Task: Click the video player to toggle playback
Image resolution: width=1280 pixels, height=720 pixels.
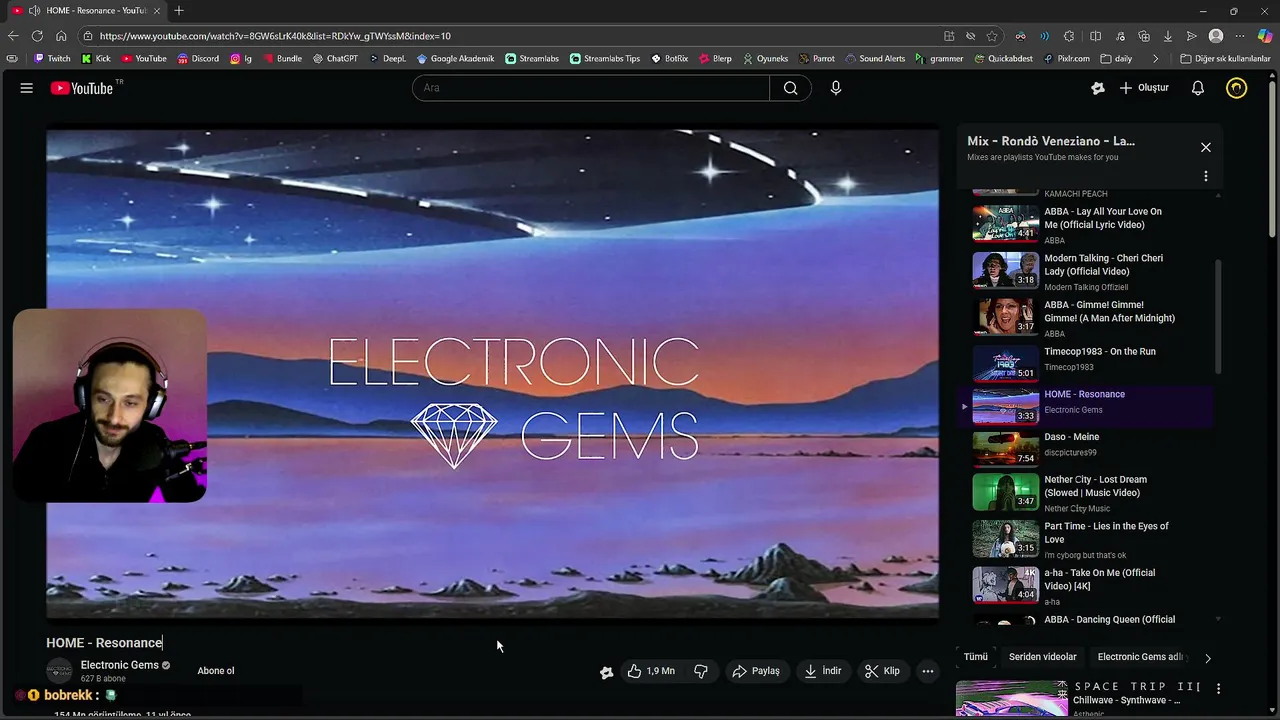Action: [x=492, y=372]
